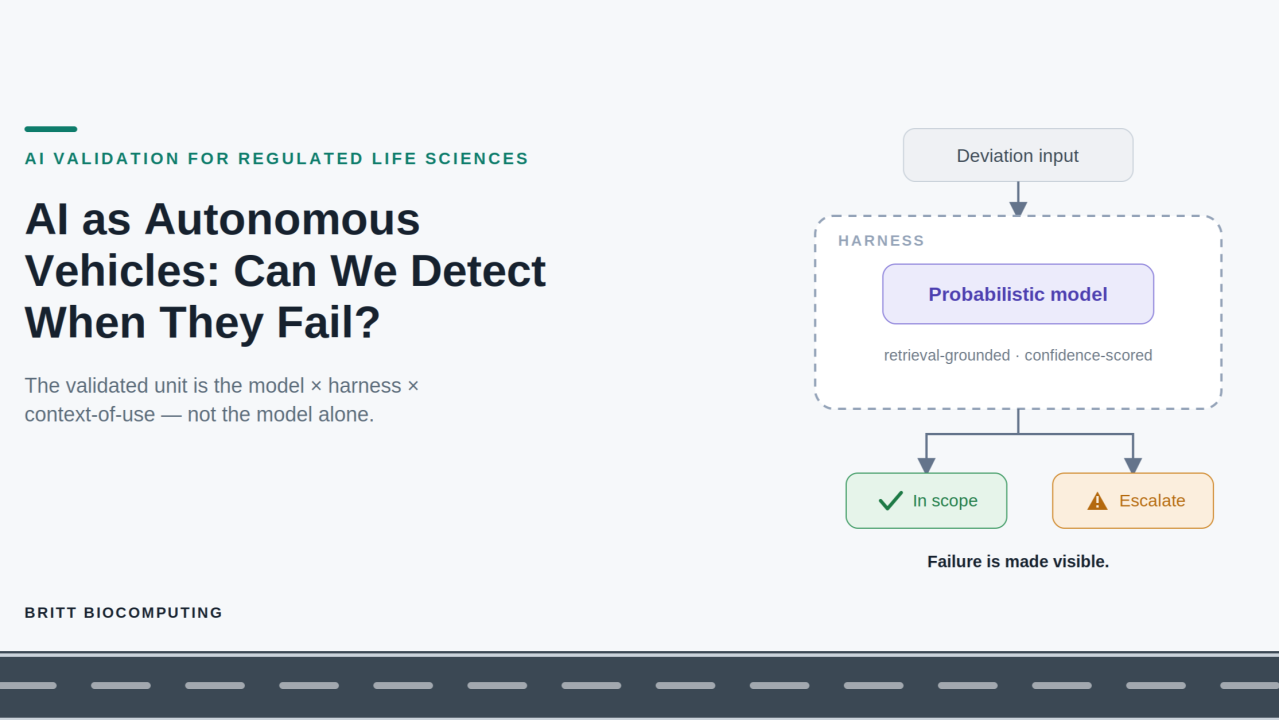This screenshot has height=720, width=1279.
Task: Click the BRITT BIOCOMPUTING footer label
Action: pyautogui.click(x=124, y=613)
